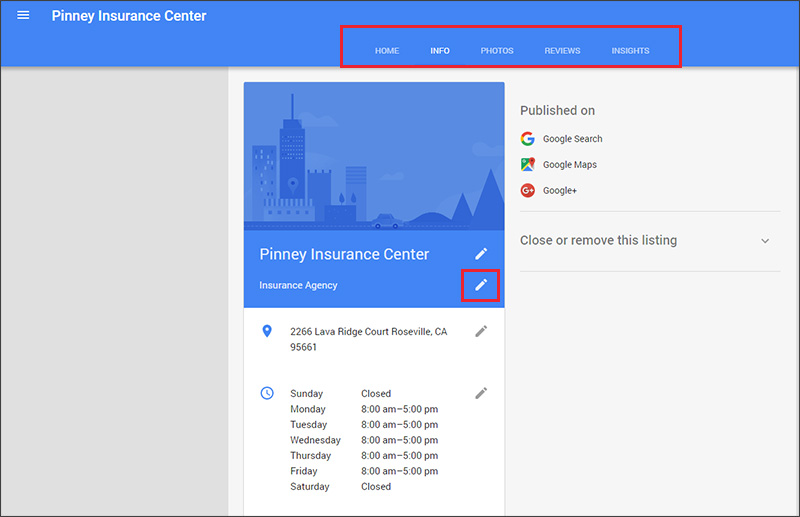Screen dimensions: 800x517
Task: Click the Pinney Insurance Center header title
Action: (x=129, y=16)
